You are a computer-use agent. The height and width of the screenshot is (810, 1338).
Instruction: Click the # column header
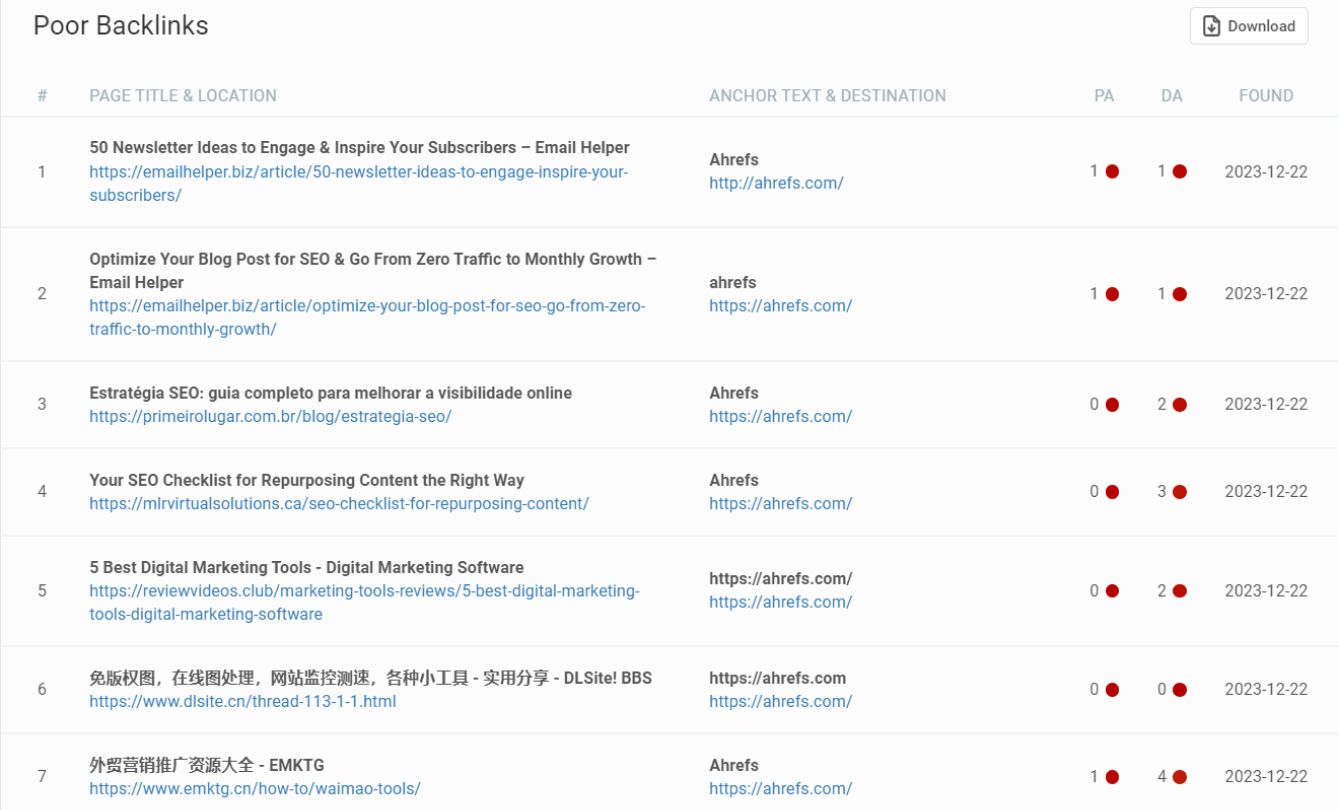point(42,96)
